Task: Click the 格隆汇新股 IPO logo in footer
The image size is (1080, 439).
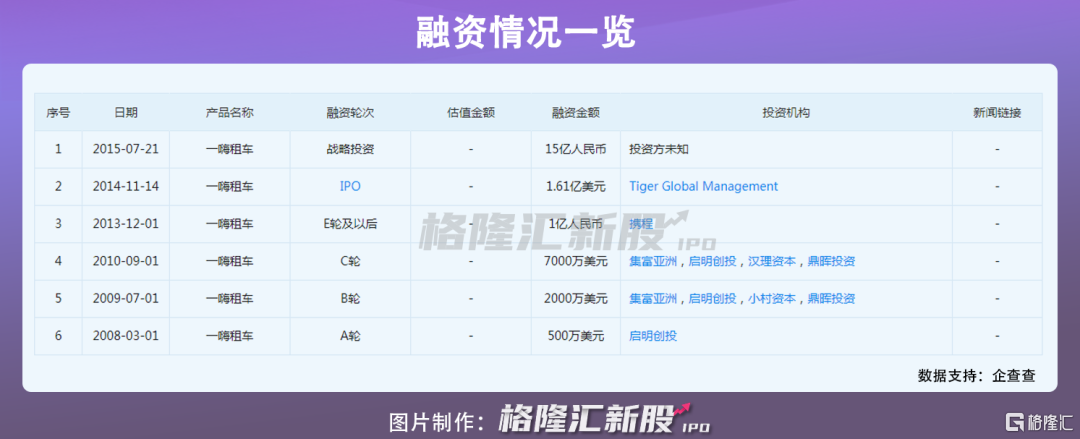Action: coord(605,419)
